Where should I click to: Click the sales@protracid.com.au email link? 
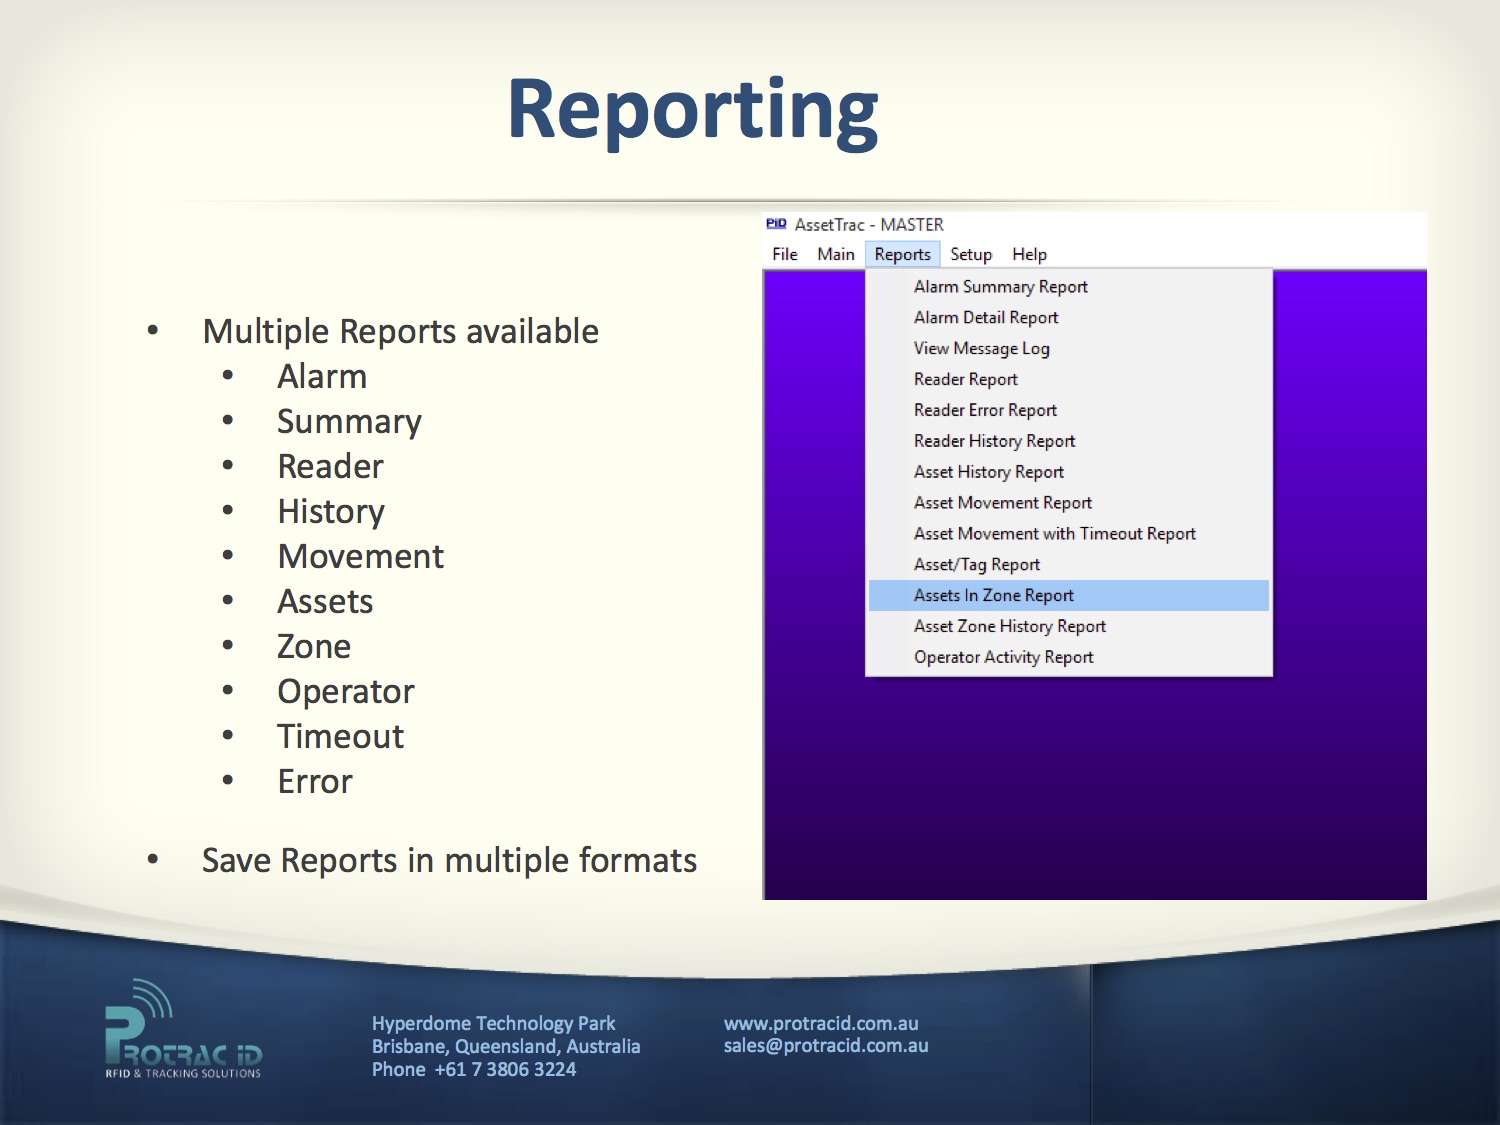click(825, 1046)
